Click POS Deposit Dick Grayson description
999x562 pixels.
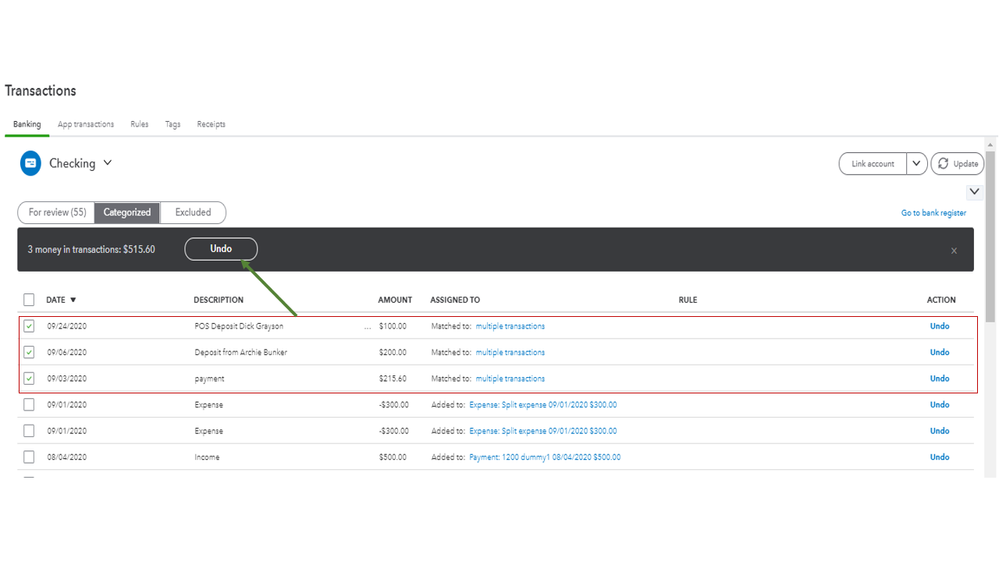click(x=239, y=326)
